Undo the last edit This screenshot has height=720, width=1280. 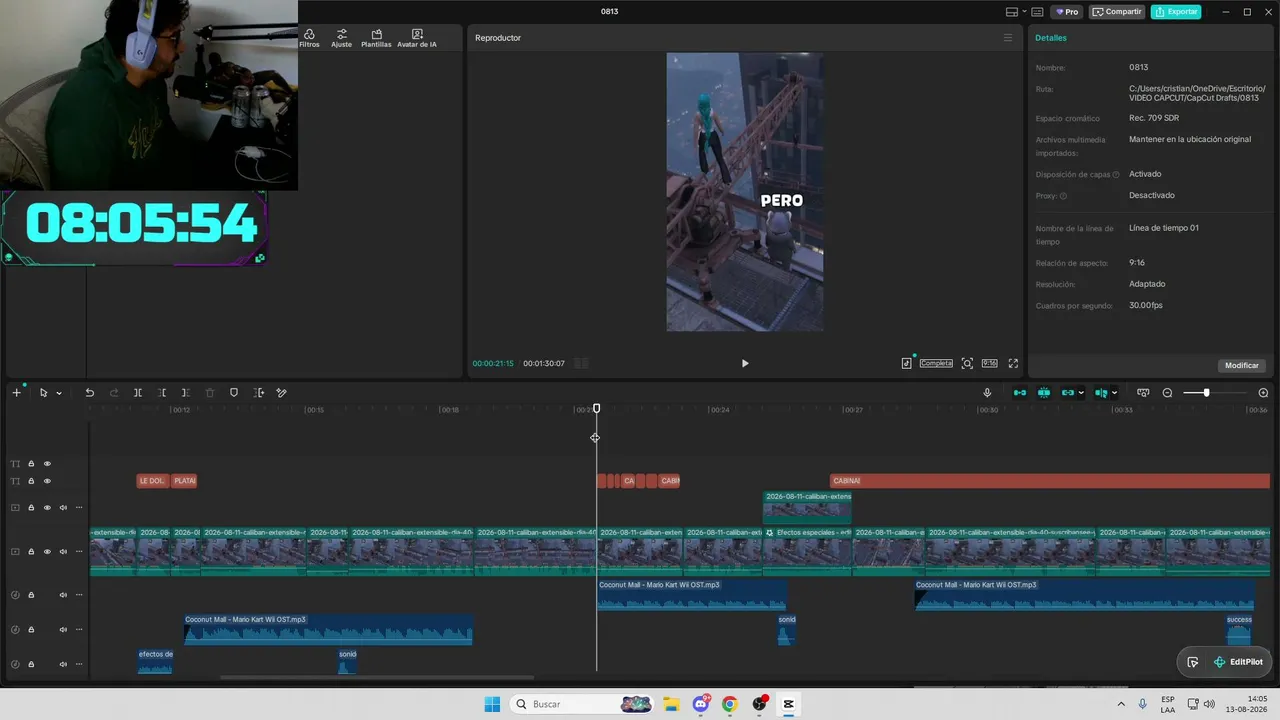click(90, 393)
